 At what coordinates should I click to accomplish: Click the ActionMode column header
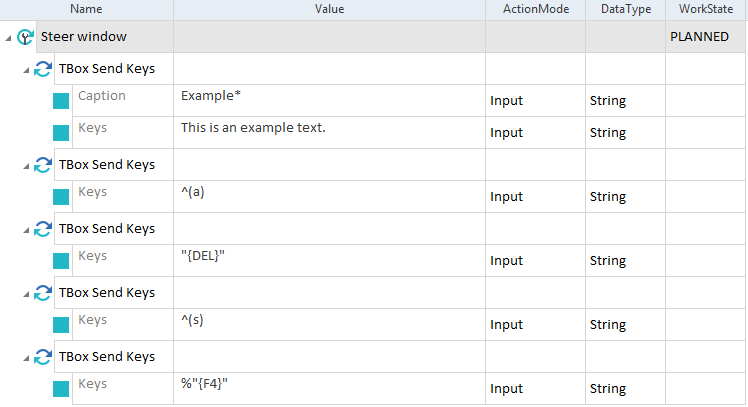tap(535, 9)
